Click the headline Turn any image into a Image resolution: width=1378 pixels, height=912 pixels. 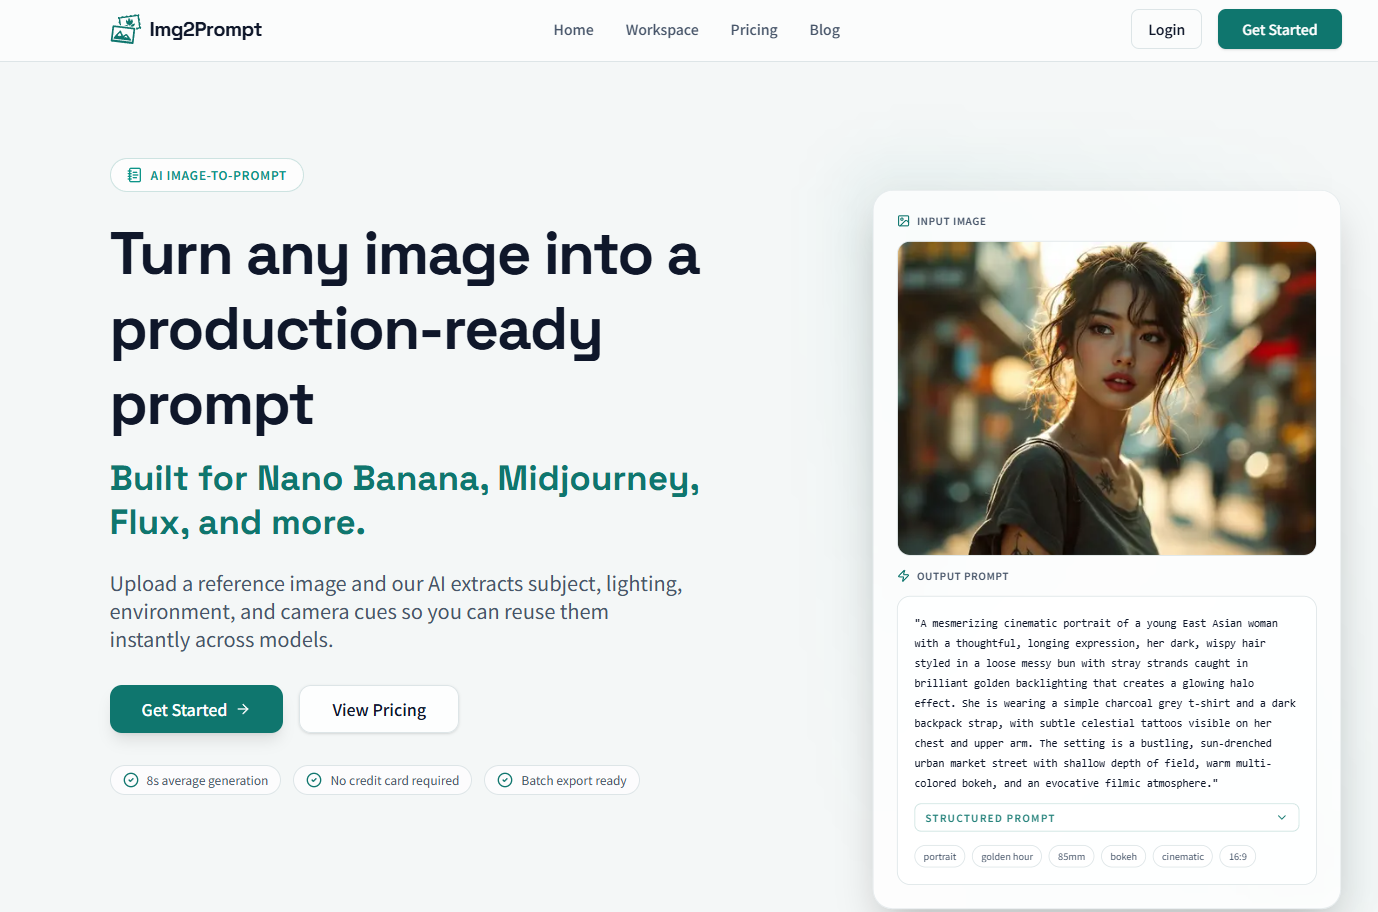[x=405, y=255]
